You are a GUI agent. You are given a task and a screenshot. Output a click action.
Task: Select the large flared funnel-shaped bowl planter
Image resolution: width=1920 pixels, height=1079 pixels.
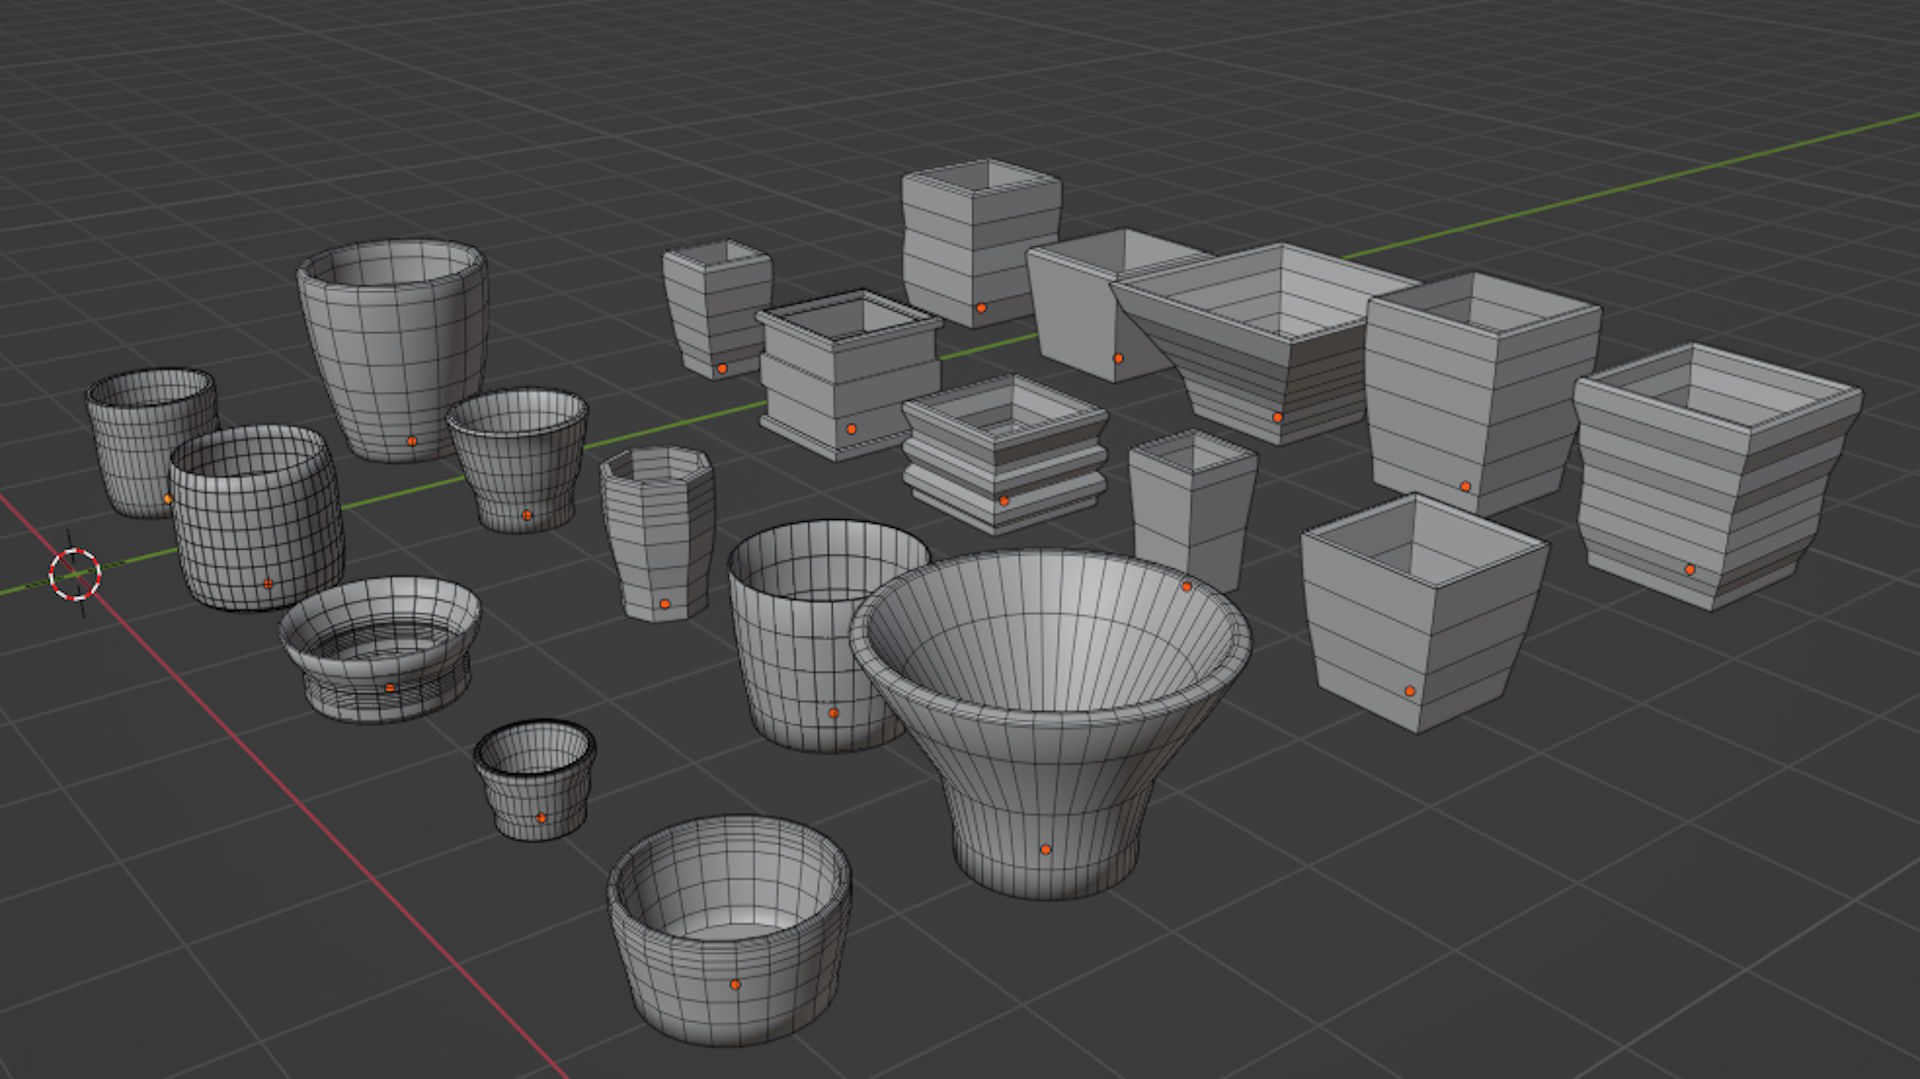tap(1050, 724)
